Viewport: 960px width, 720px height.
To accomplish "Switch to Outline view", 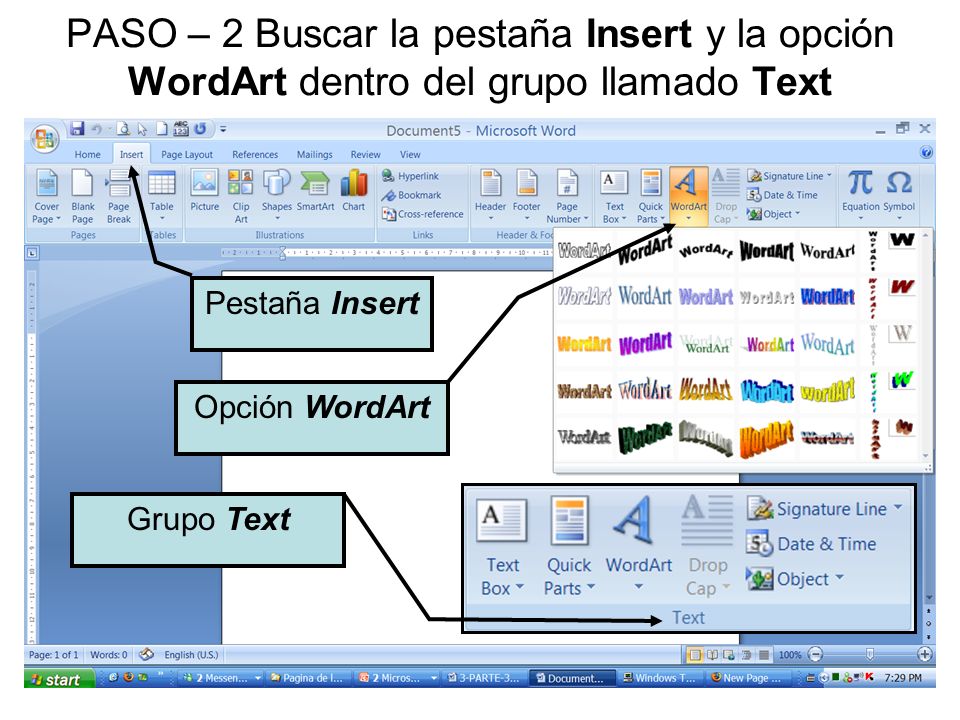I will pos(746,655).
